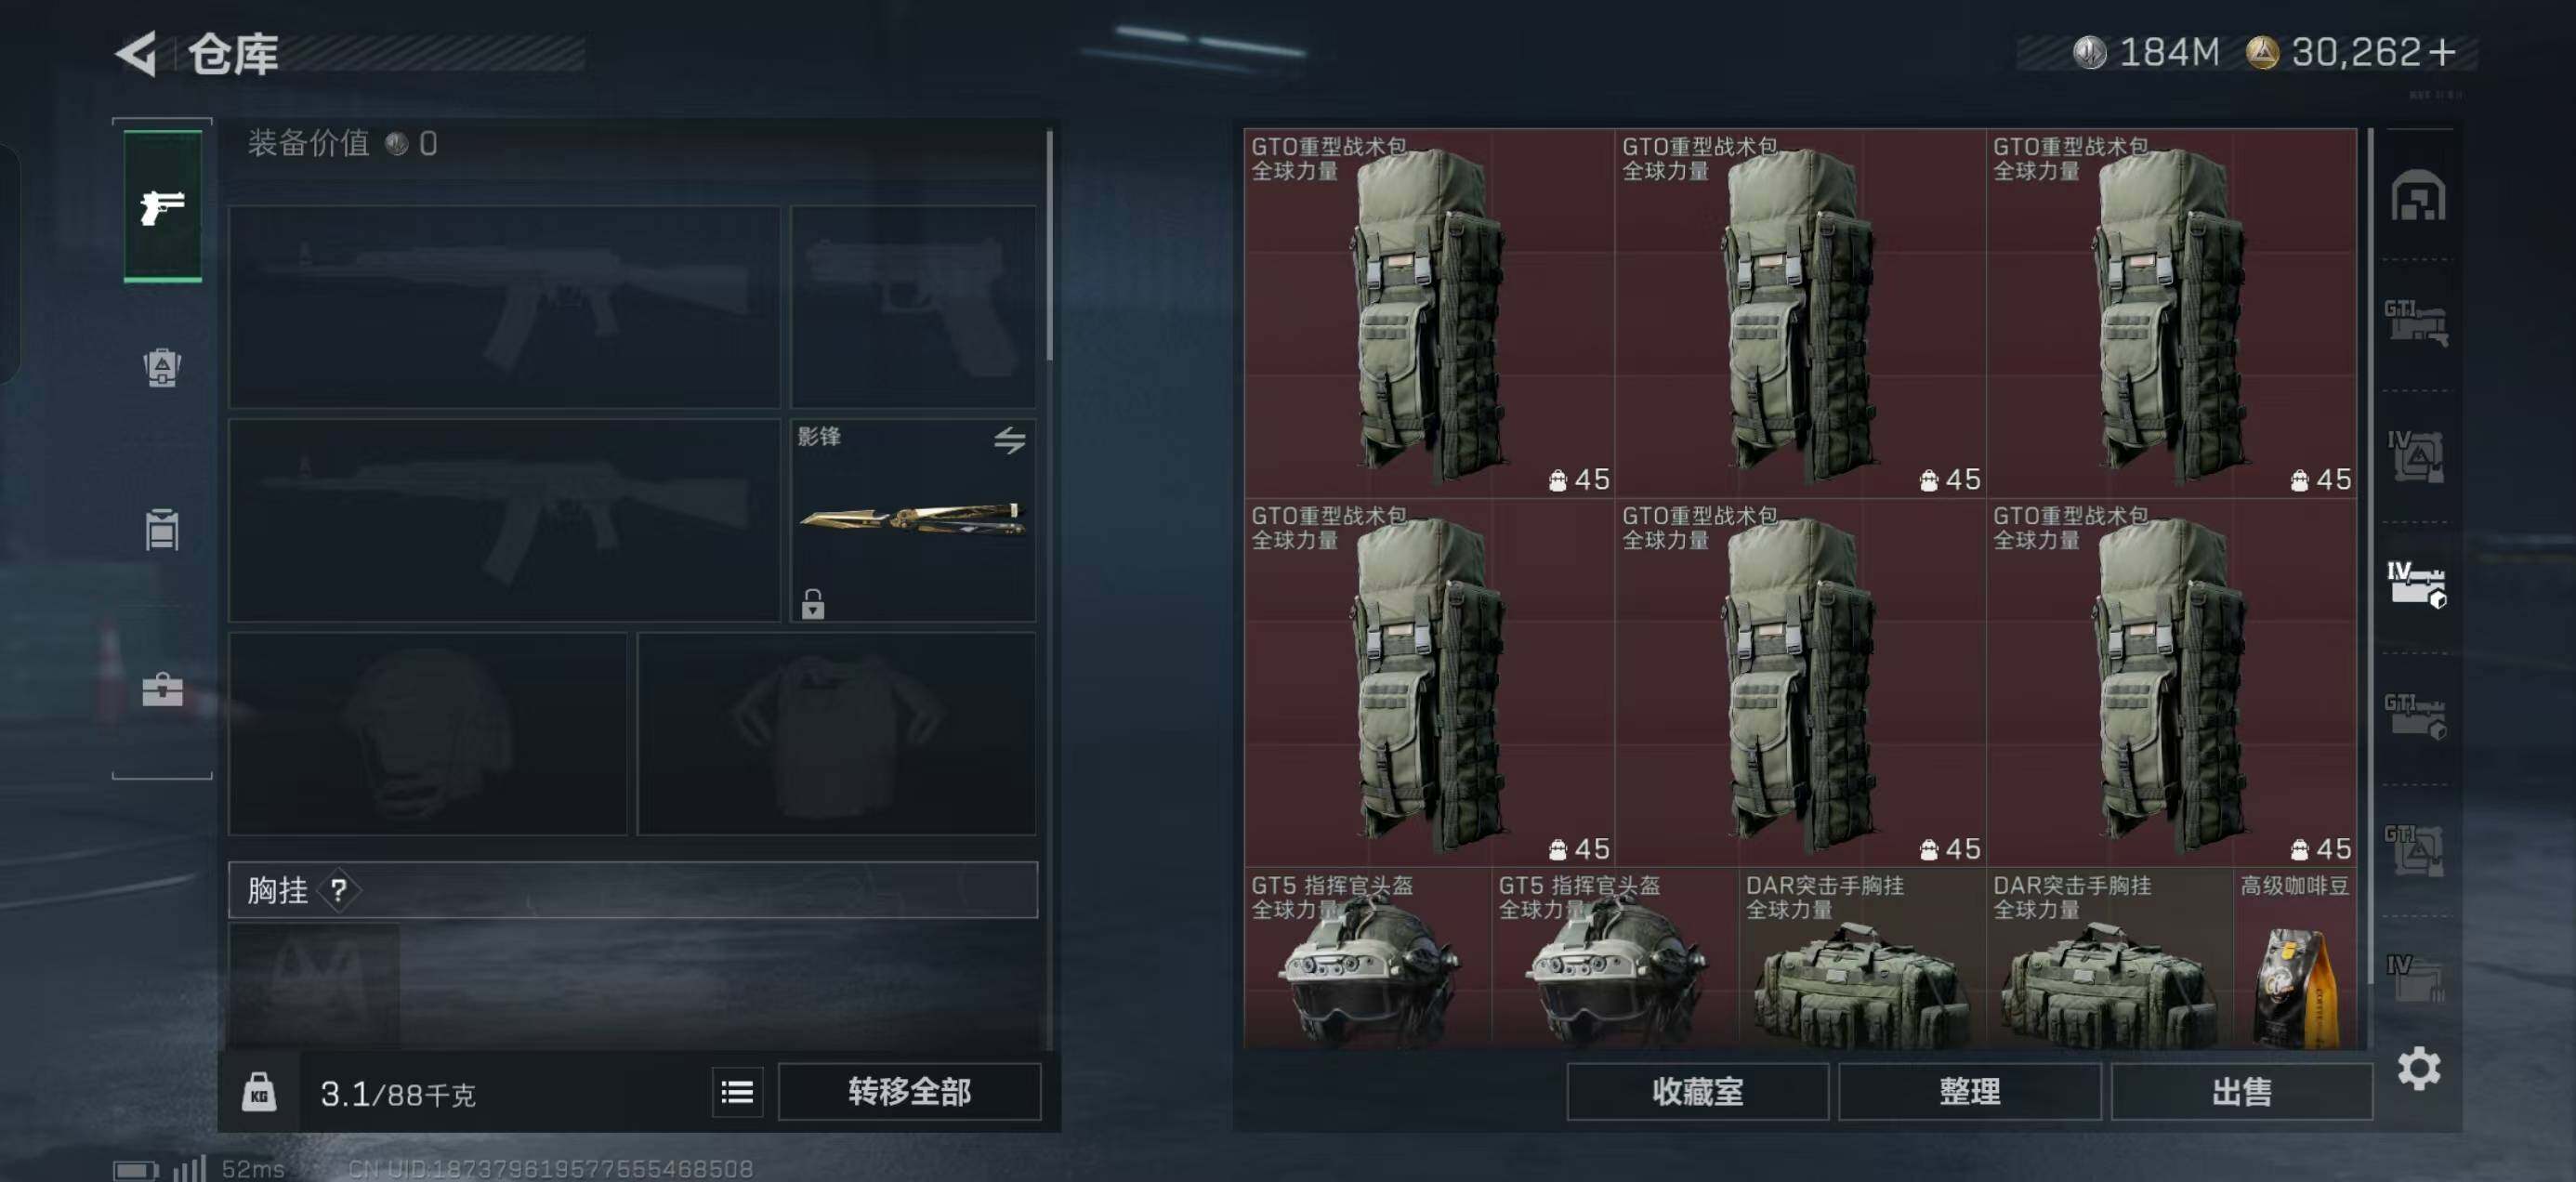Click the 转移全部 button
The width and height of the screenshot is (2576, 1182).
909,1092
